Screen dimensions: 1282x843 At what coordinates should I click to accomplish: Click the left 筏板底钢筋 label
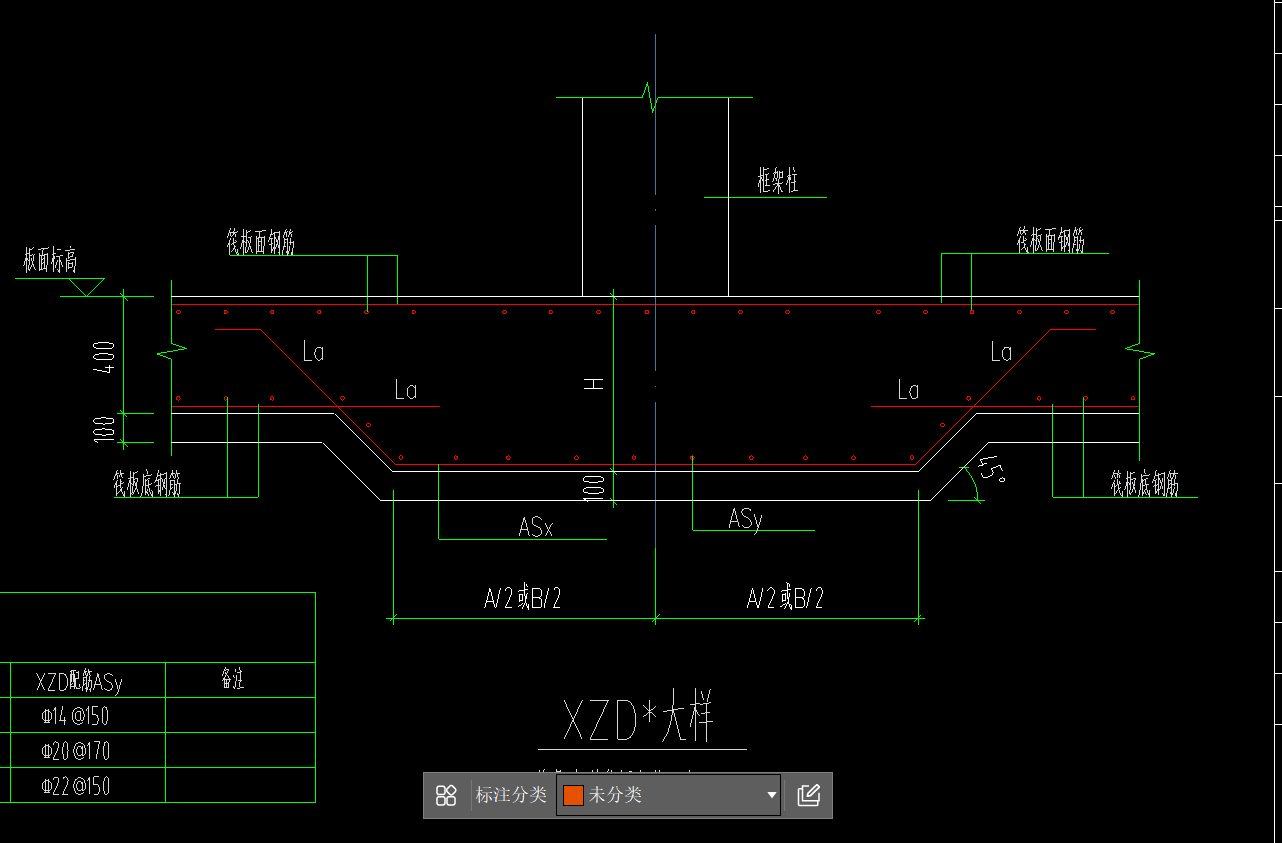point(147,484)
